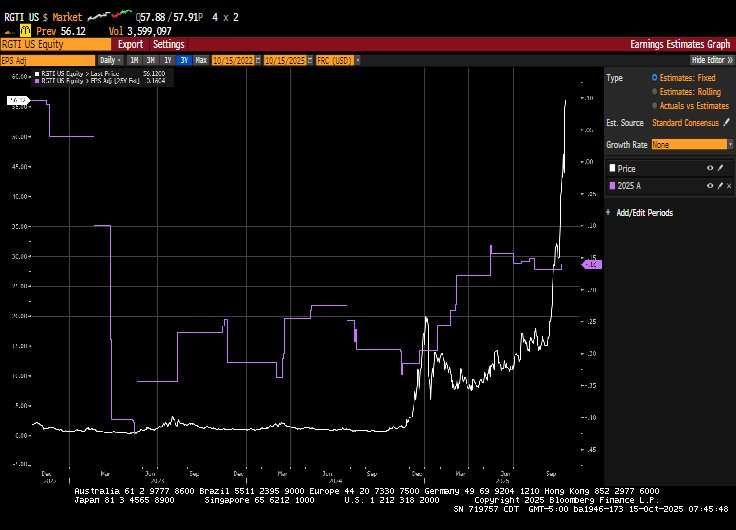Click the Growth Rate label

627,145
